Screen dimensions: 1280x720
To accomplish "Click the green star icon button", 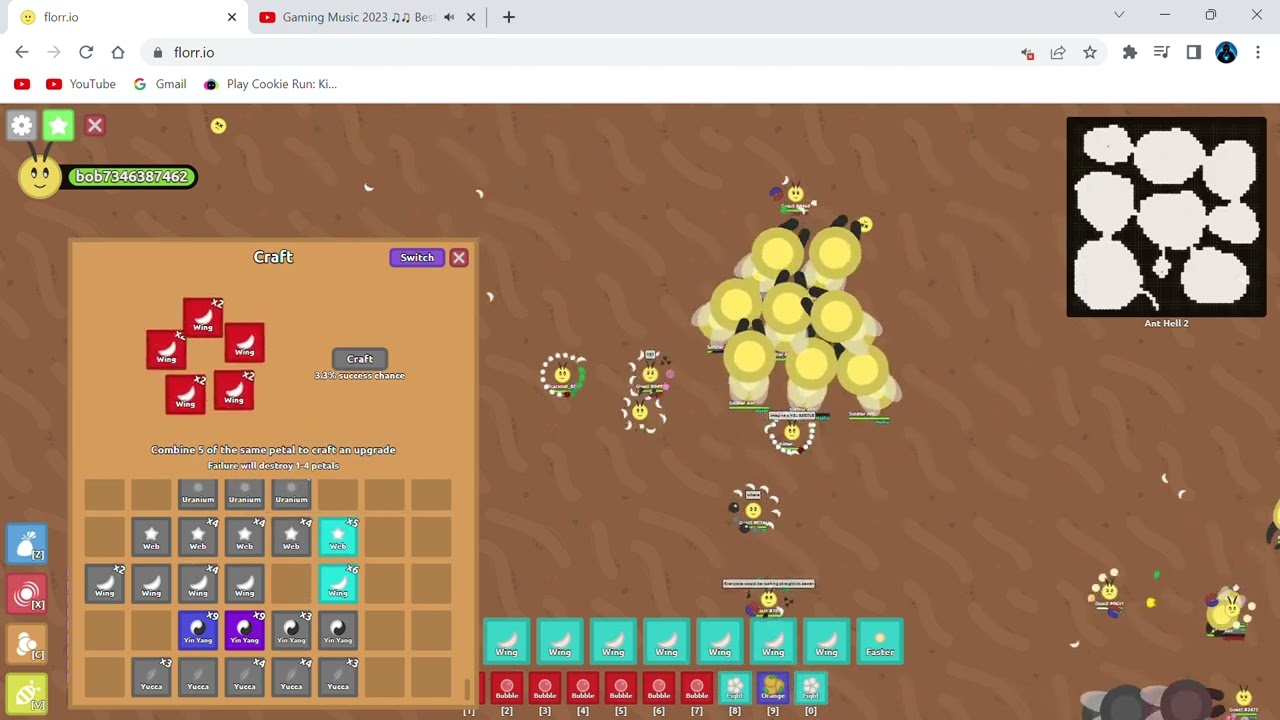I will coord(59,125).
